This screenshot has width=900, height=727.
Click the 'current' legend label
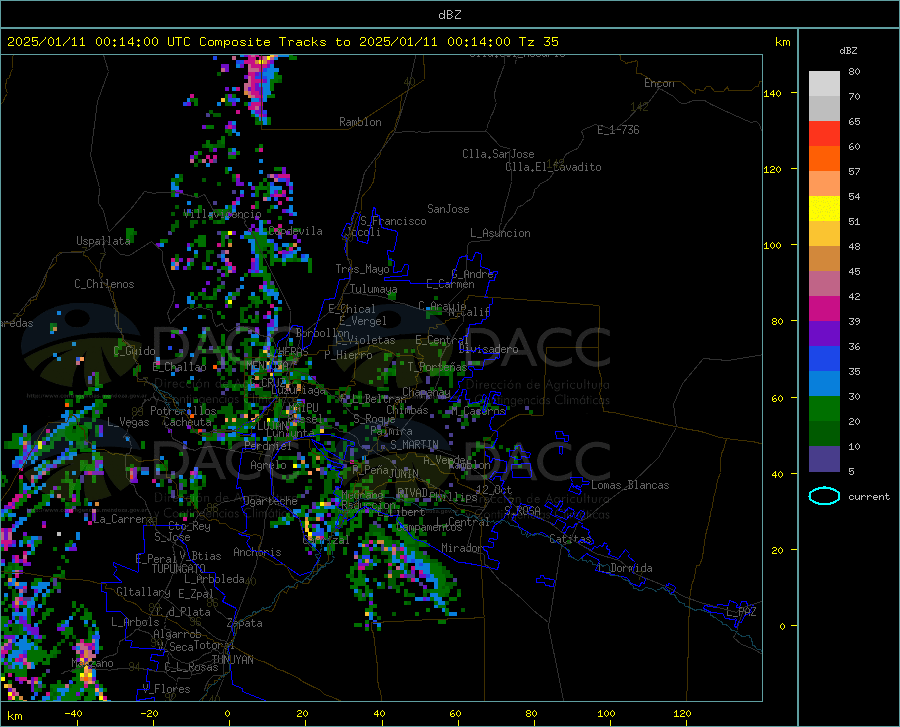click(x=869, y=497)
